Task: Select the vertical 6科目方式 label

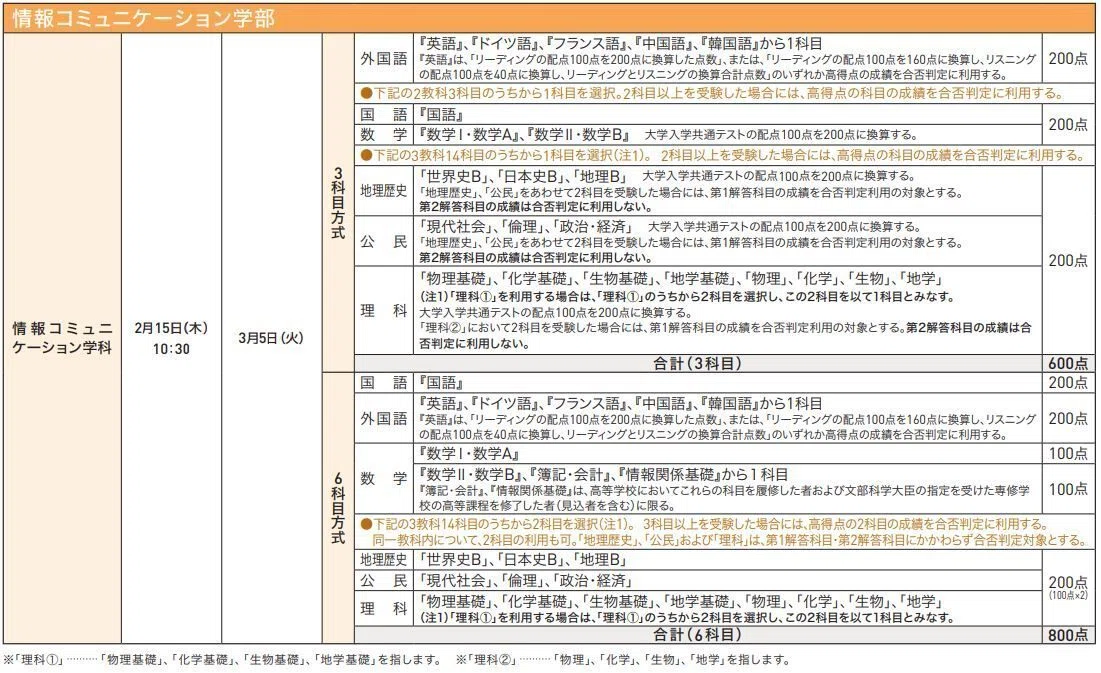Action: pos(338,508)
